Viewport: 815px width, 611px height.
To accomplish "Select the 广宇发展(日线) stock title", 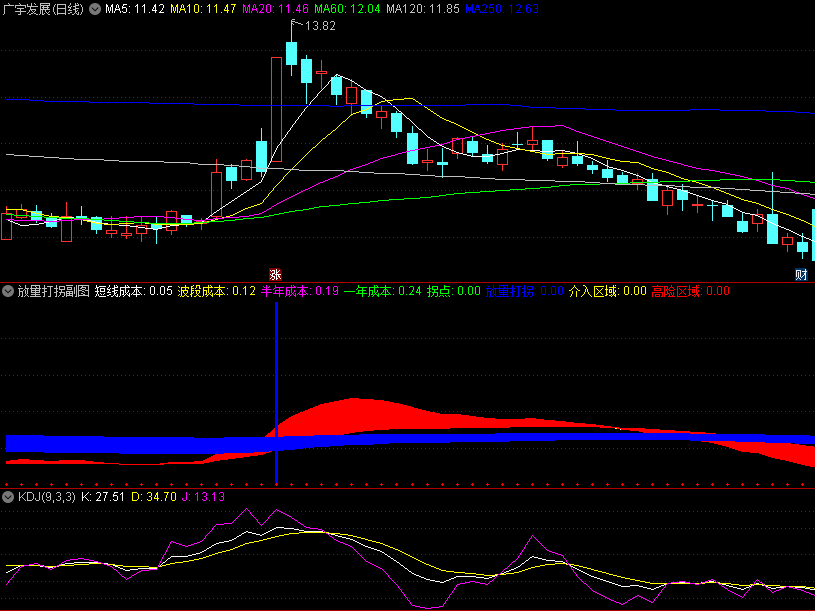I will point(43,9).
